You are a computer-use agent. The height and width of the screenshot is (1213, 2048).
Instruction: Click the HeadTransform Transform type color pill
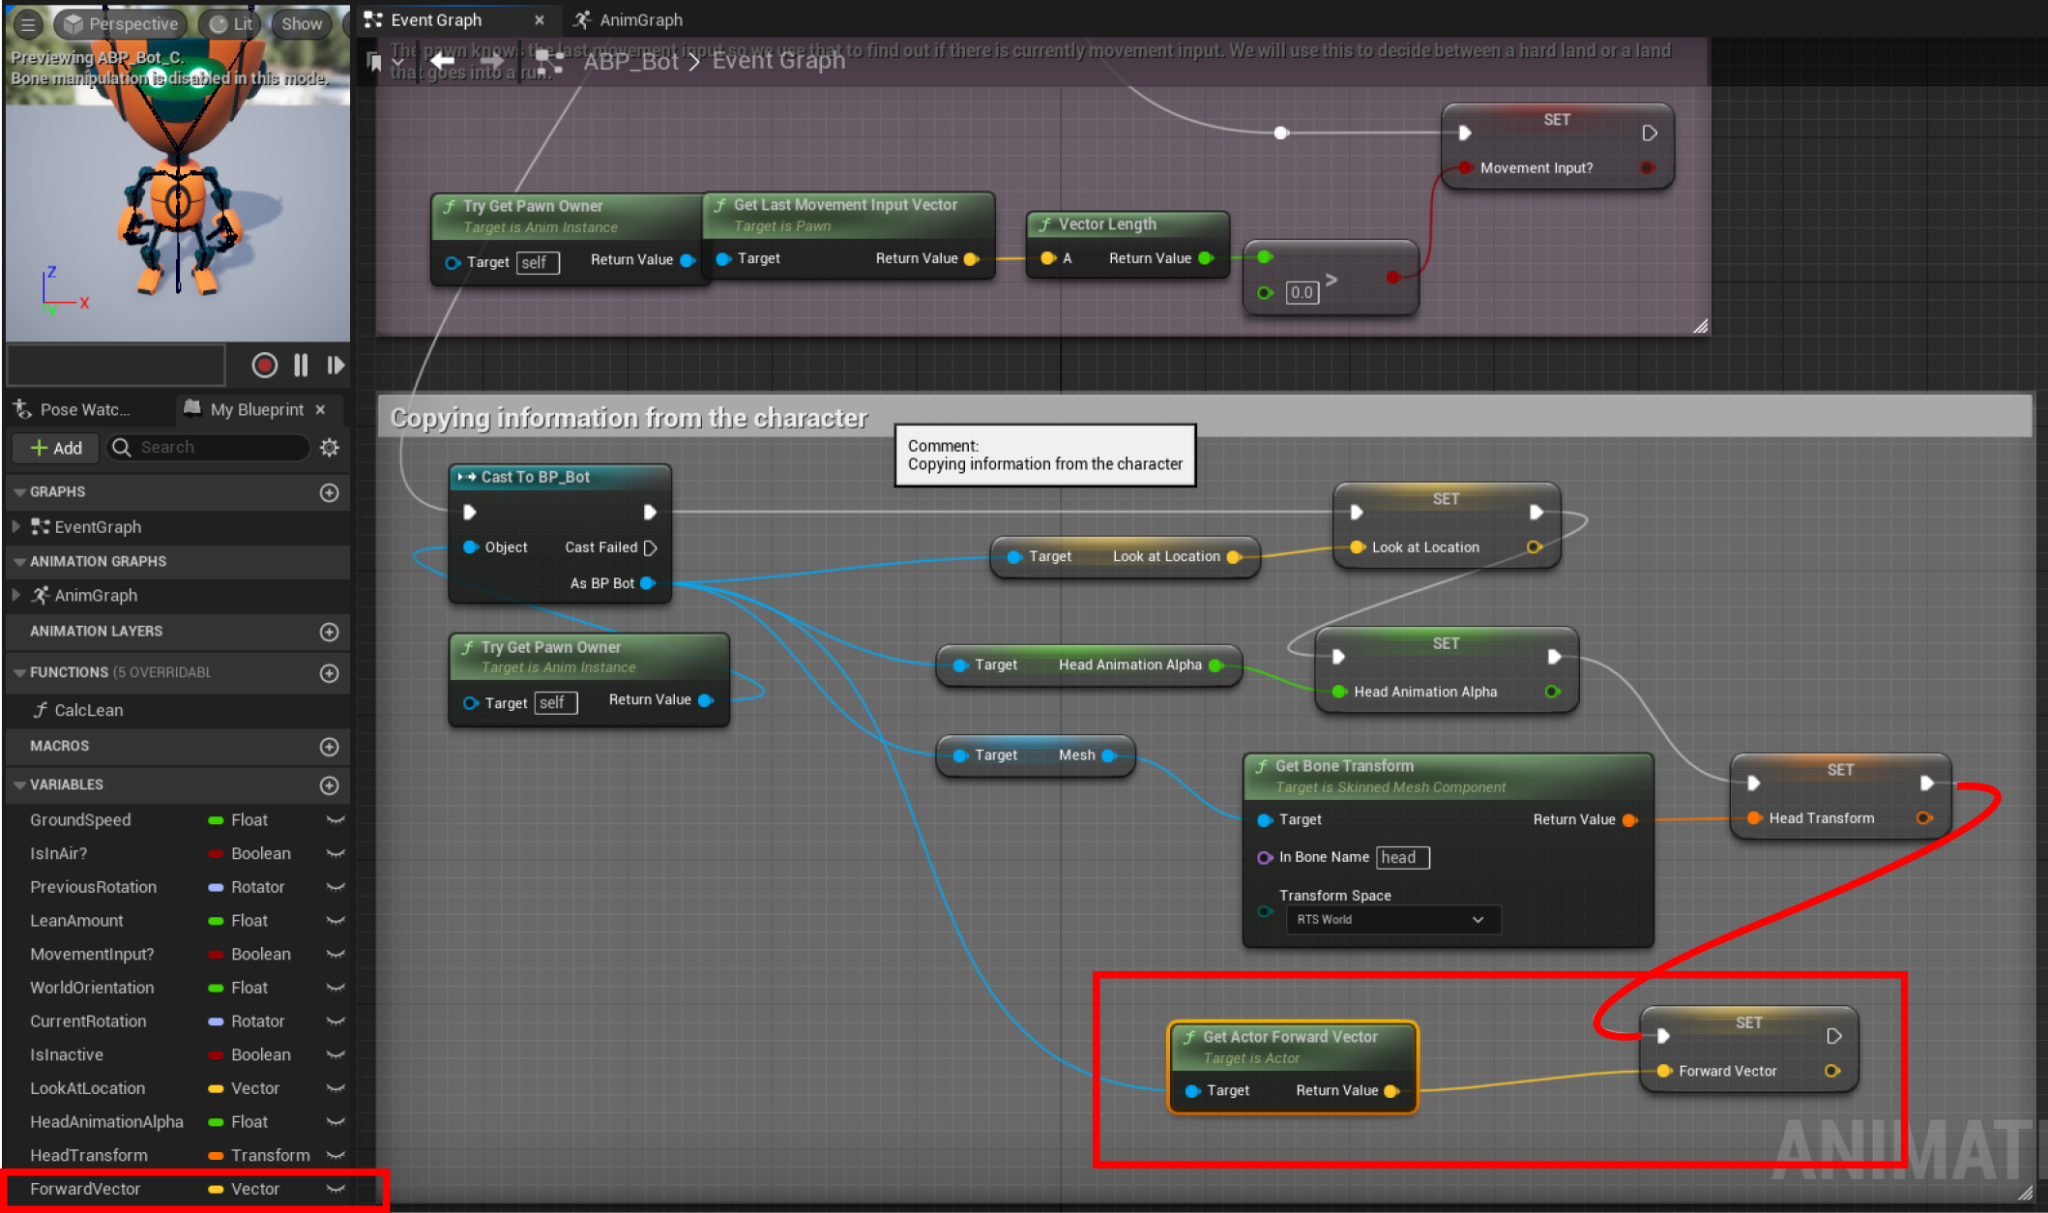(x=215, y=1155)
